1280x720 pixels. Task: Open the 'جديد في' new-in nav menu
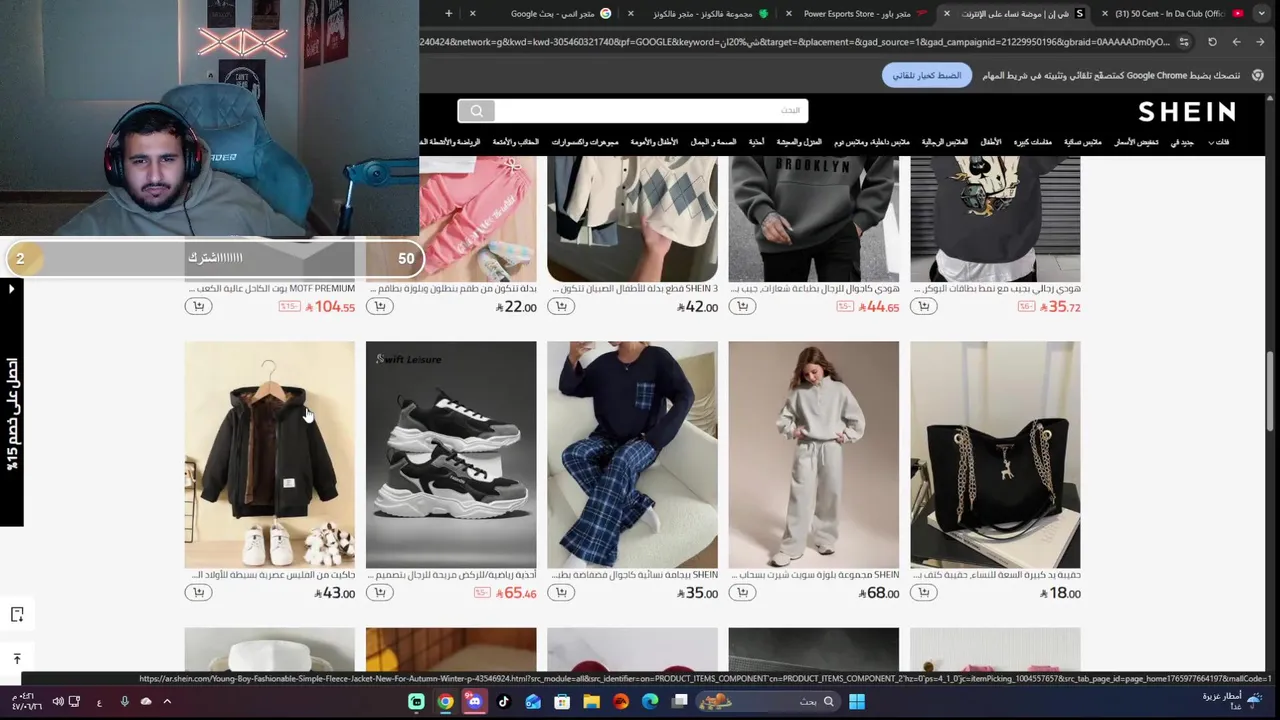(x=1182, y=142)
